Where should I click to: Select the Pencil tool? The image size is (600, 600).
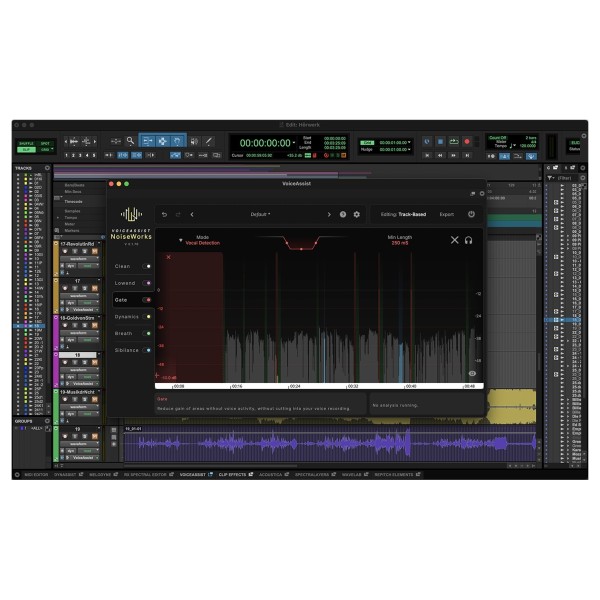[x=209, y=141]
